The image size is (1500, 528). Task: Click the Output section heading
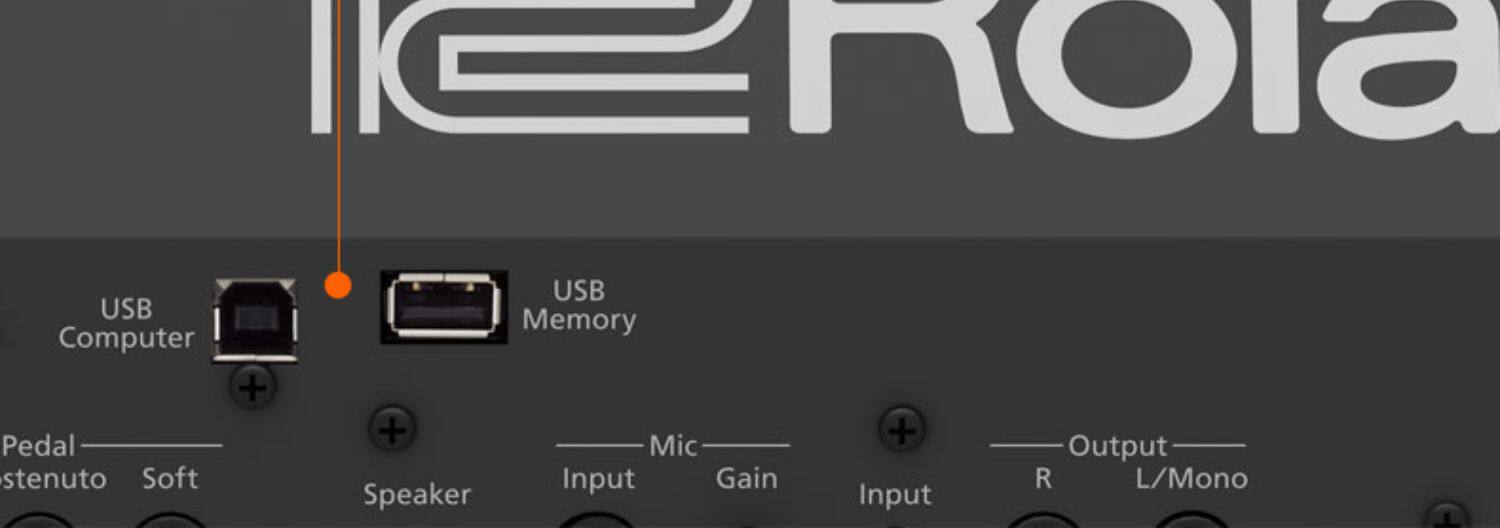[x=1118, y=446]
